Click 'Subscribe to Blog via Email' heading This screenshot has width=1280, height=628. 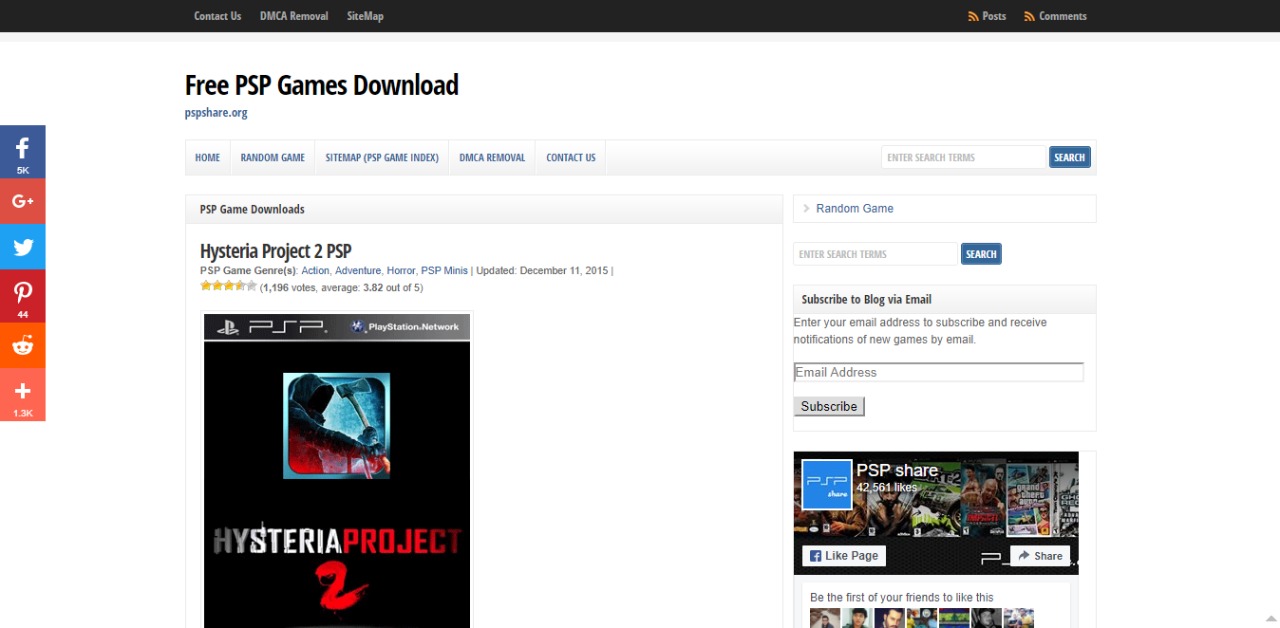click(x=866, y=299)
